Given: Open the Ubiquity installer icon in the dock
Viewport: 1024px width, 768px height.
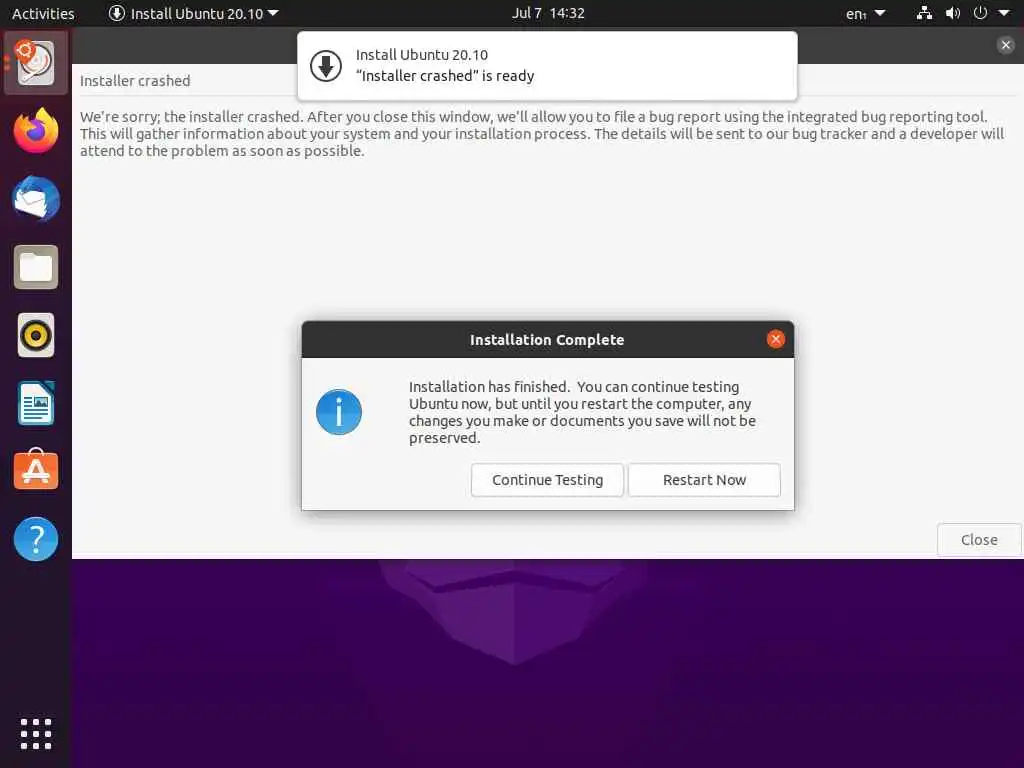Looking at the screenshot, I should [36, 63].
